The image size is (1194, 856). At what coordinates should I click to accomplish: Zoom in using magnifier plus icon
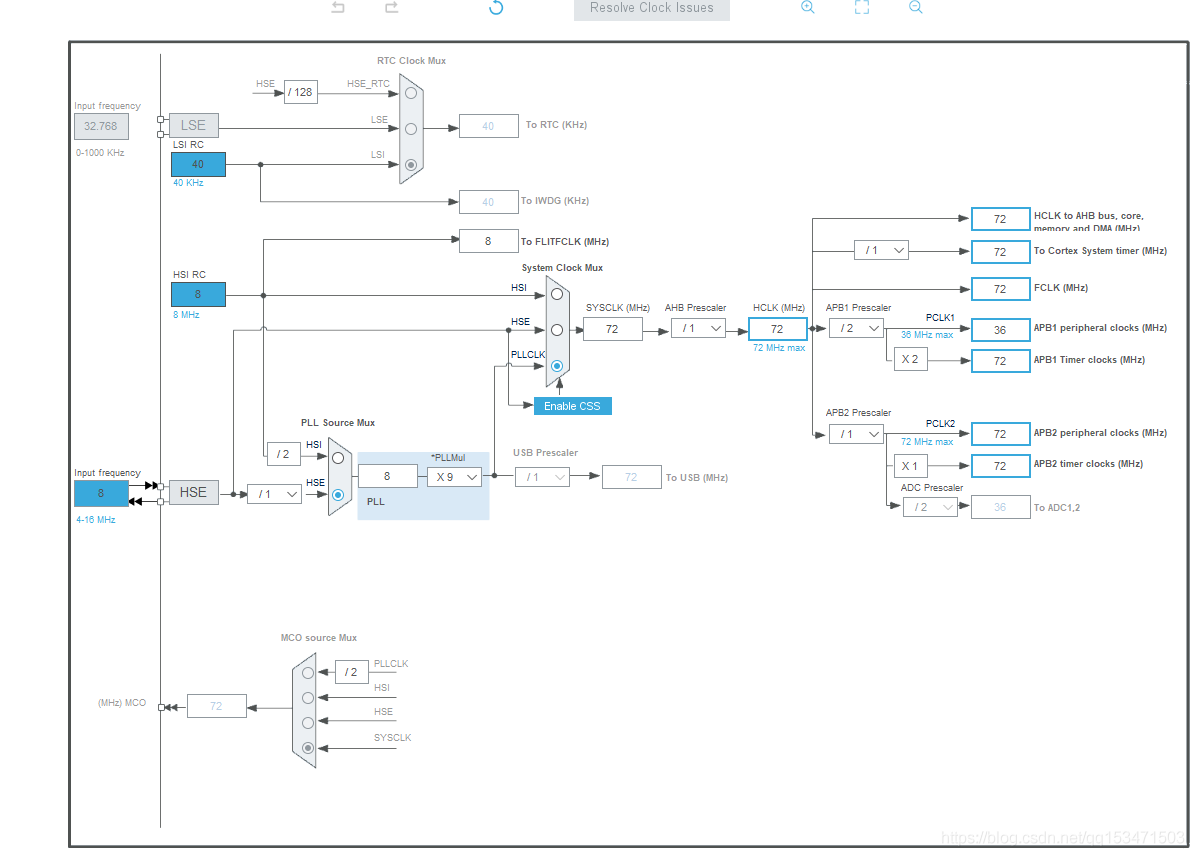click(x=808, y=8)
